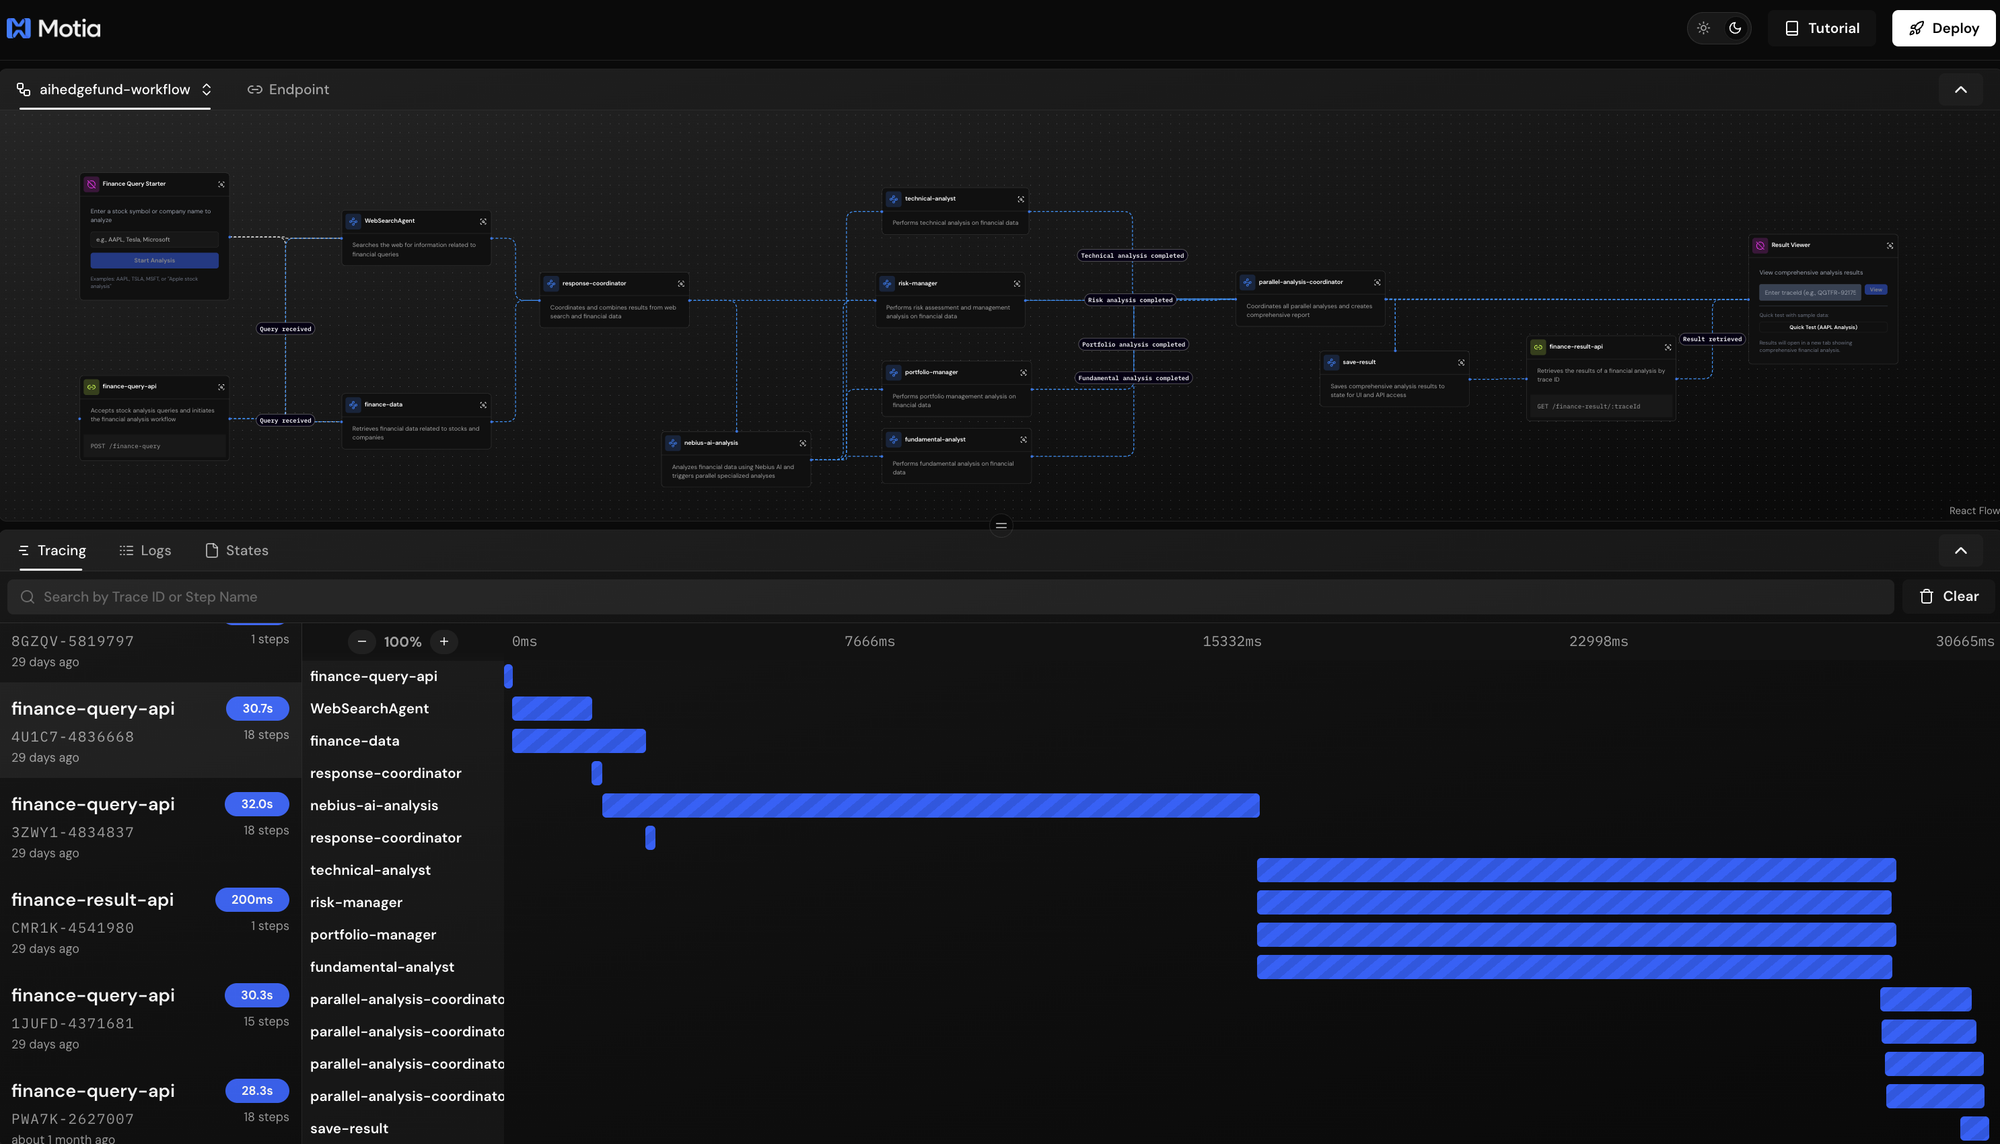Image resolution: width=2000 pixels, height=1144 pixels.
Task: Clear traces with the Clear button
Action: (x=1948, y=597)
